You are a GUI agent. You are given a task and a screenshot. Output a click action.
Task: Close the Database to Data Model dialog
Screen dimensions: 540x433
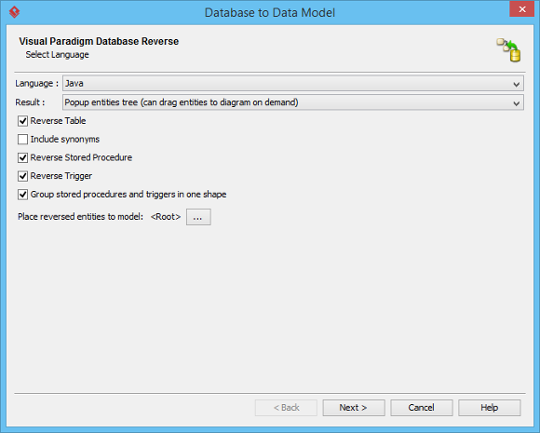tap(522, 9)
